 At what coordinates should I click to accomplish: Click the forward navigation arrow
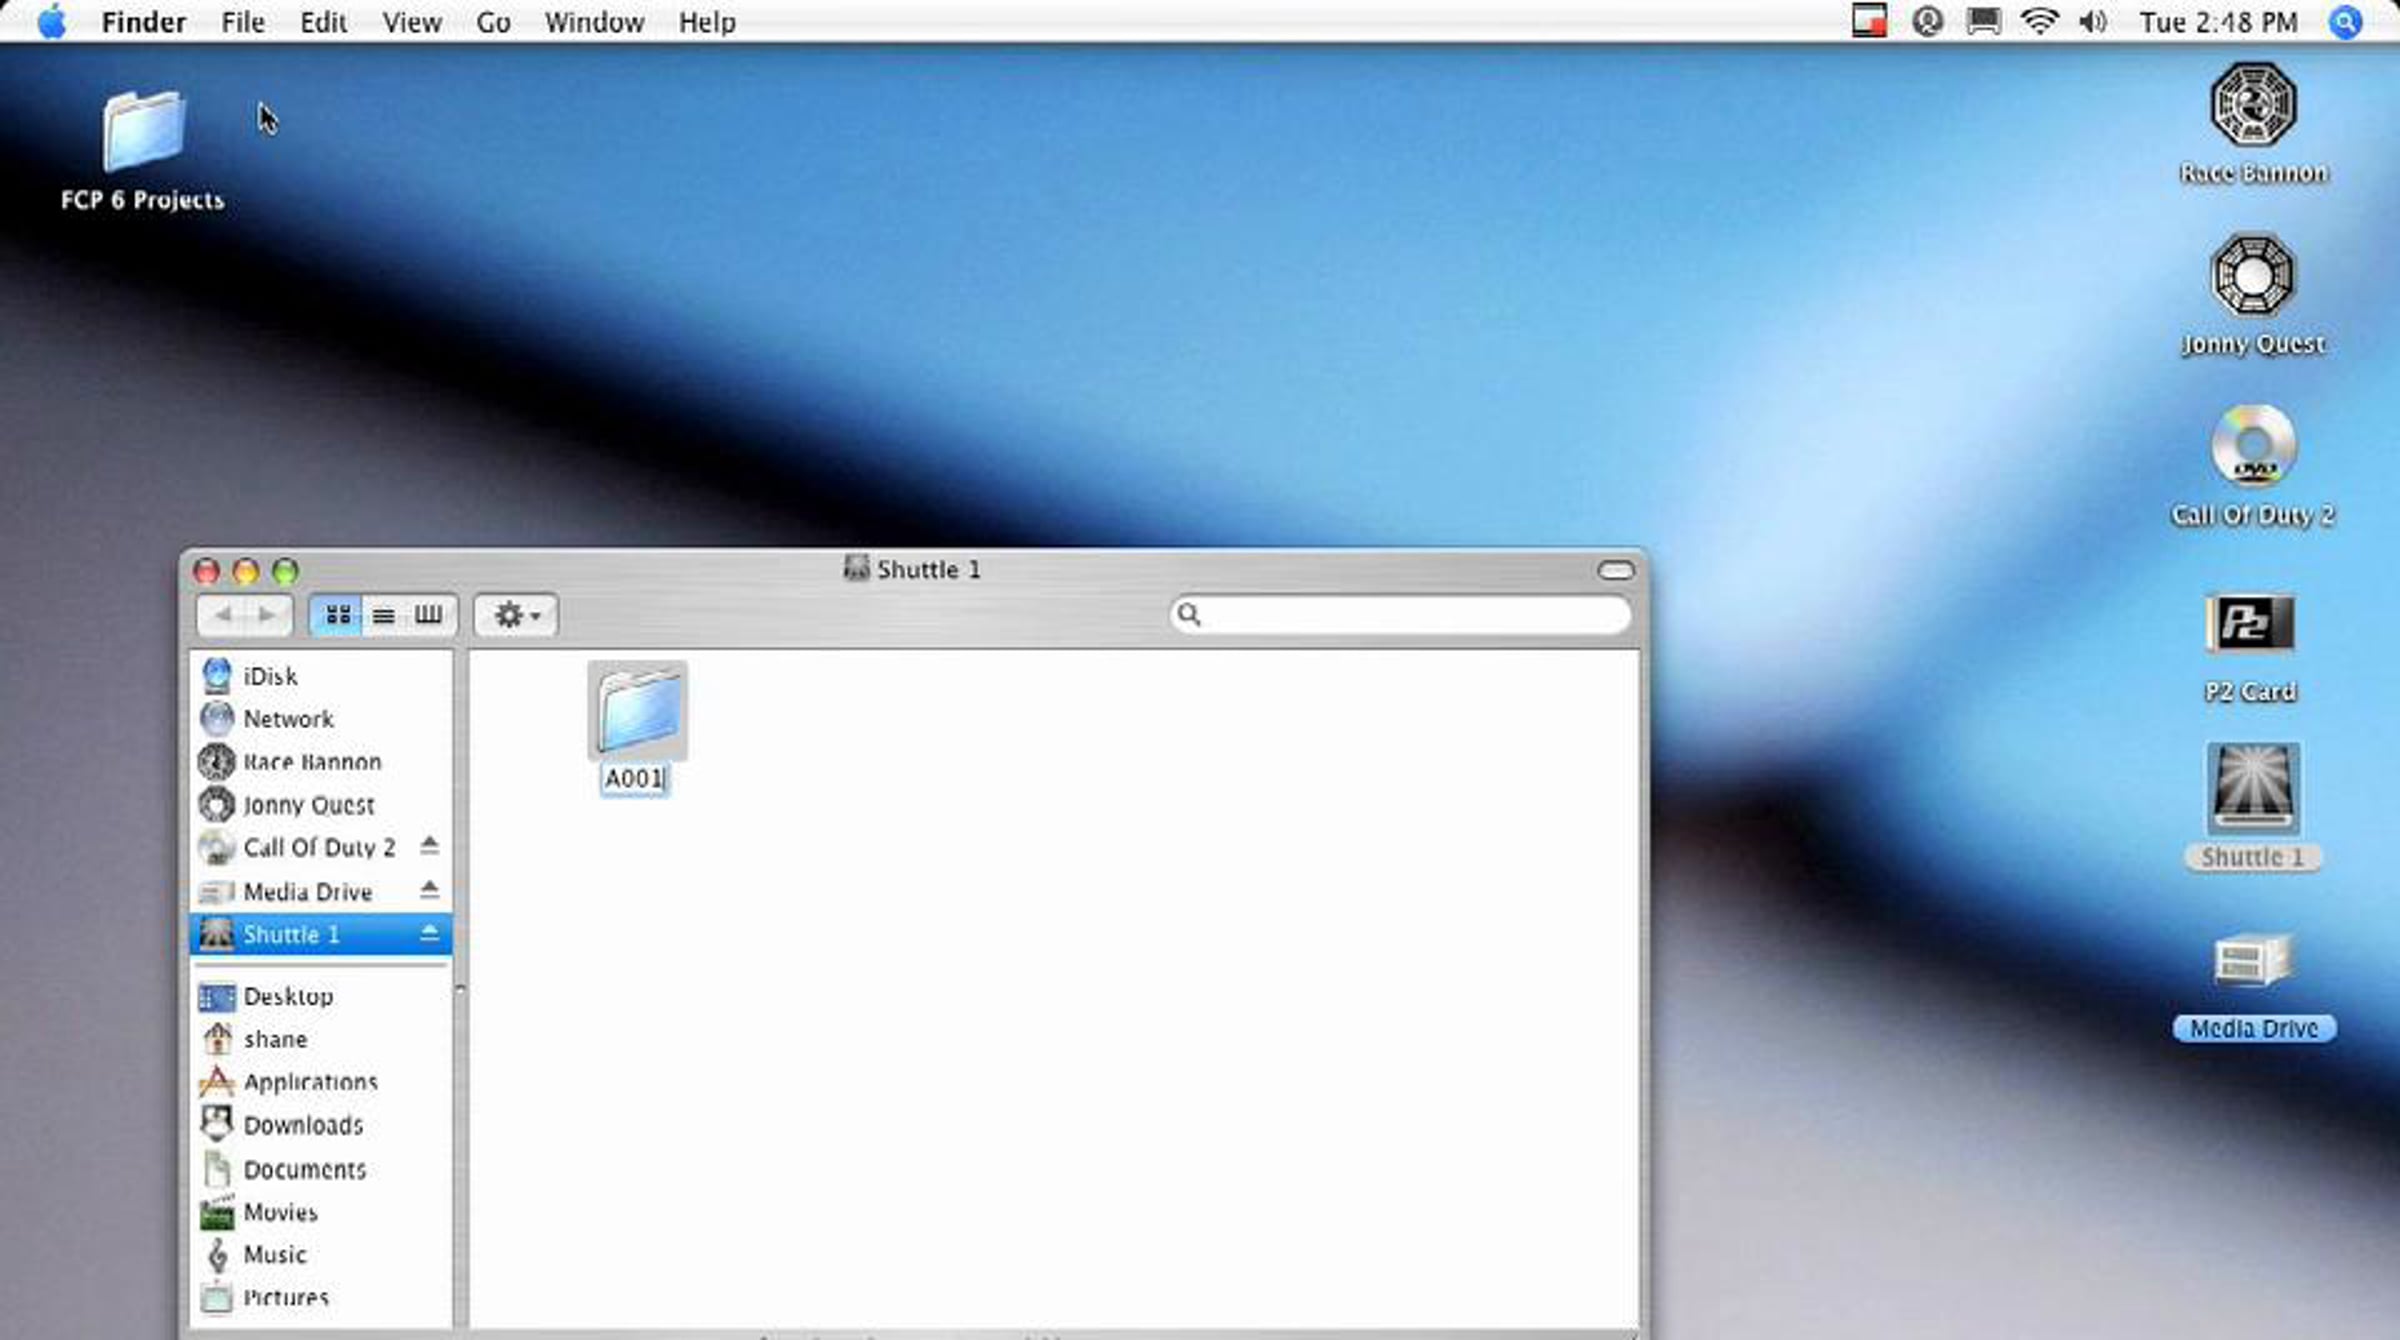(267, 615)
